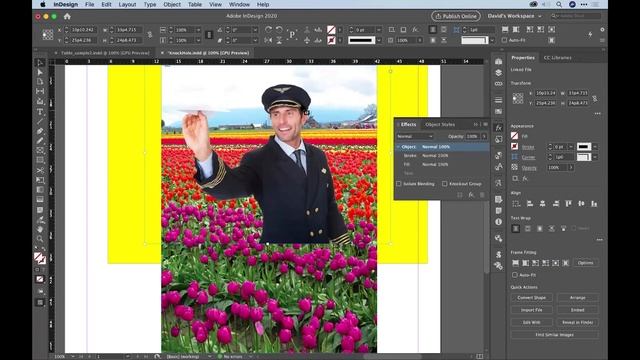Screen dimensions: 640x360
Task: Click the fx button at Effects panel bottom
Action: tap(471, 195)
